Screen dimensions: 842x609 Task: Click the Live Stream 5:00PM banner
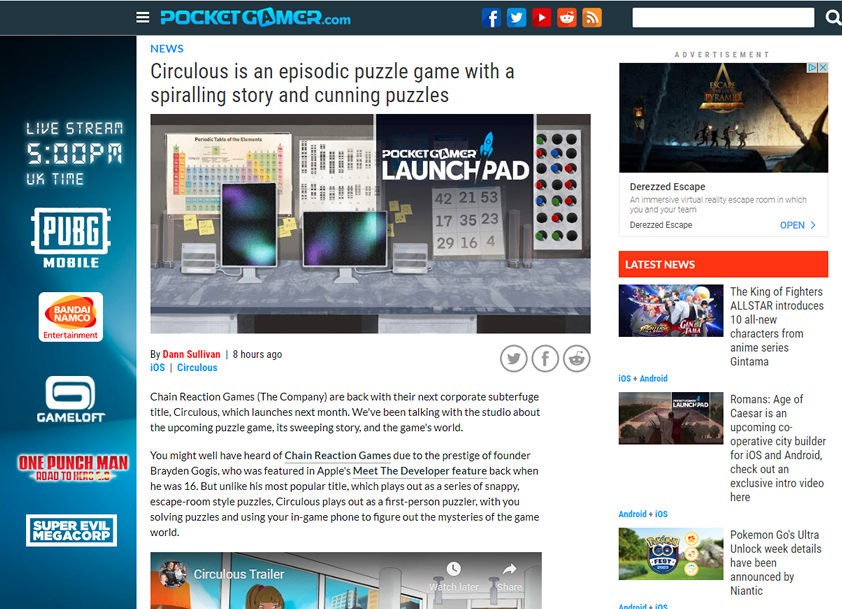74,154
